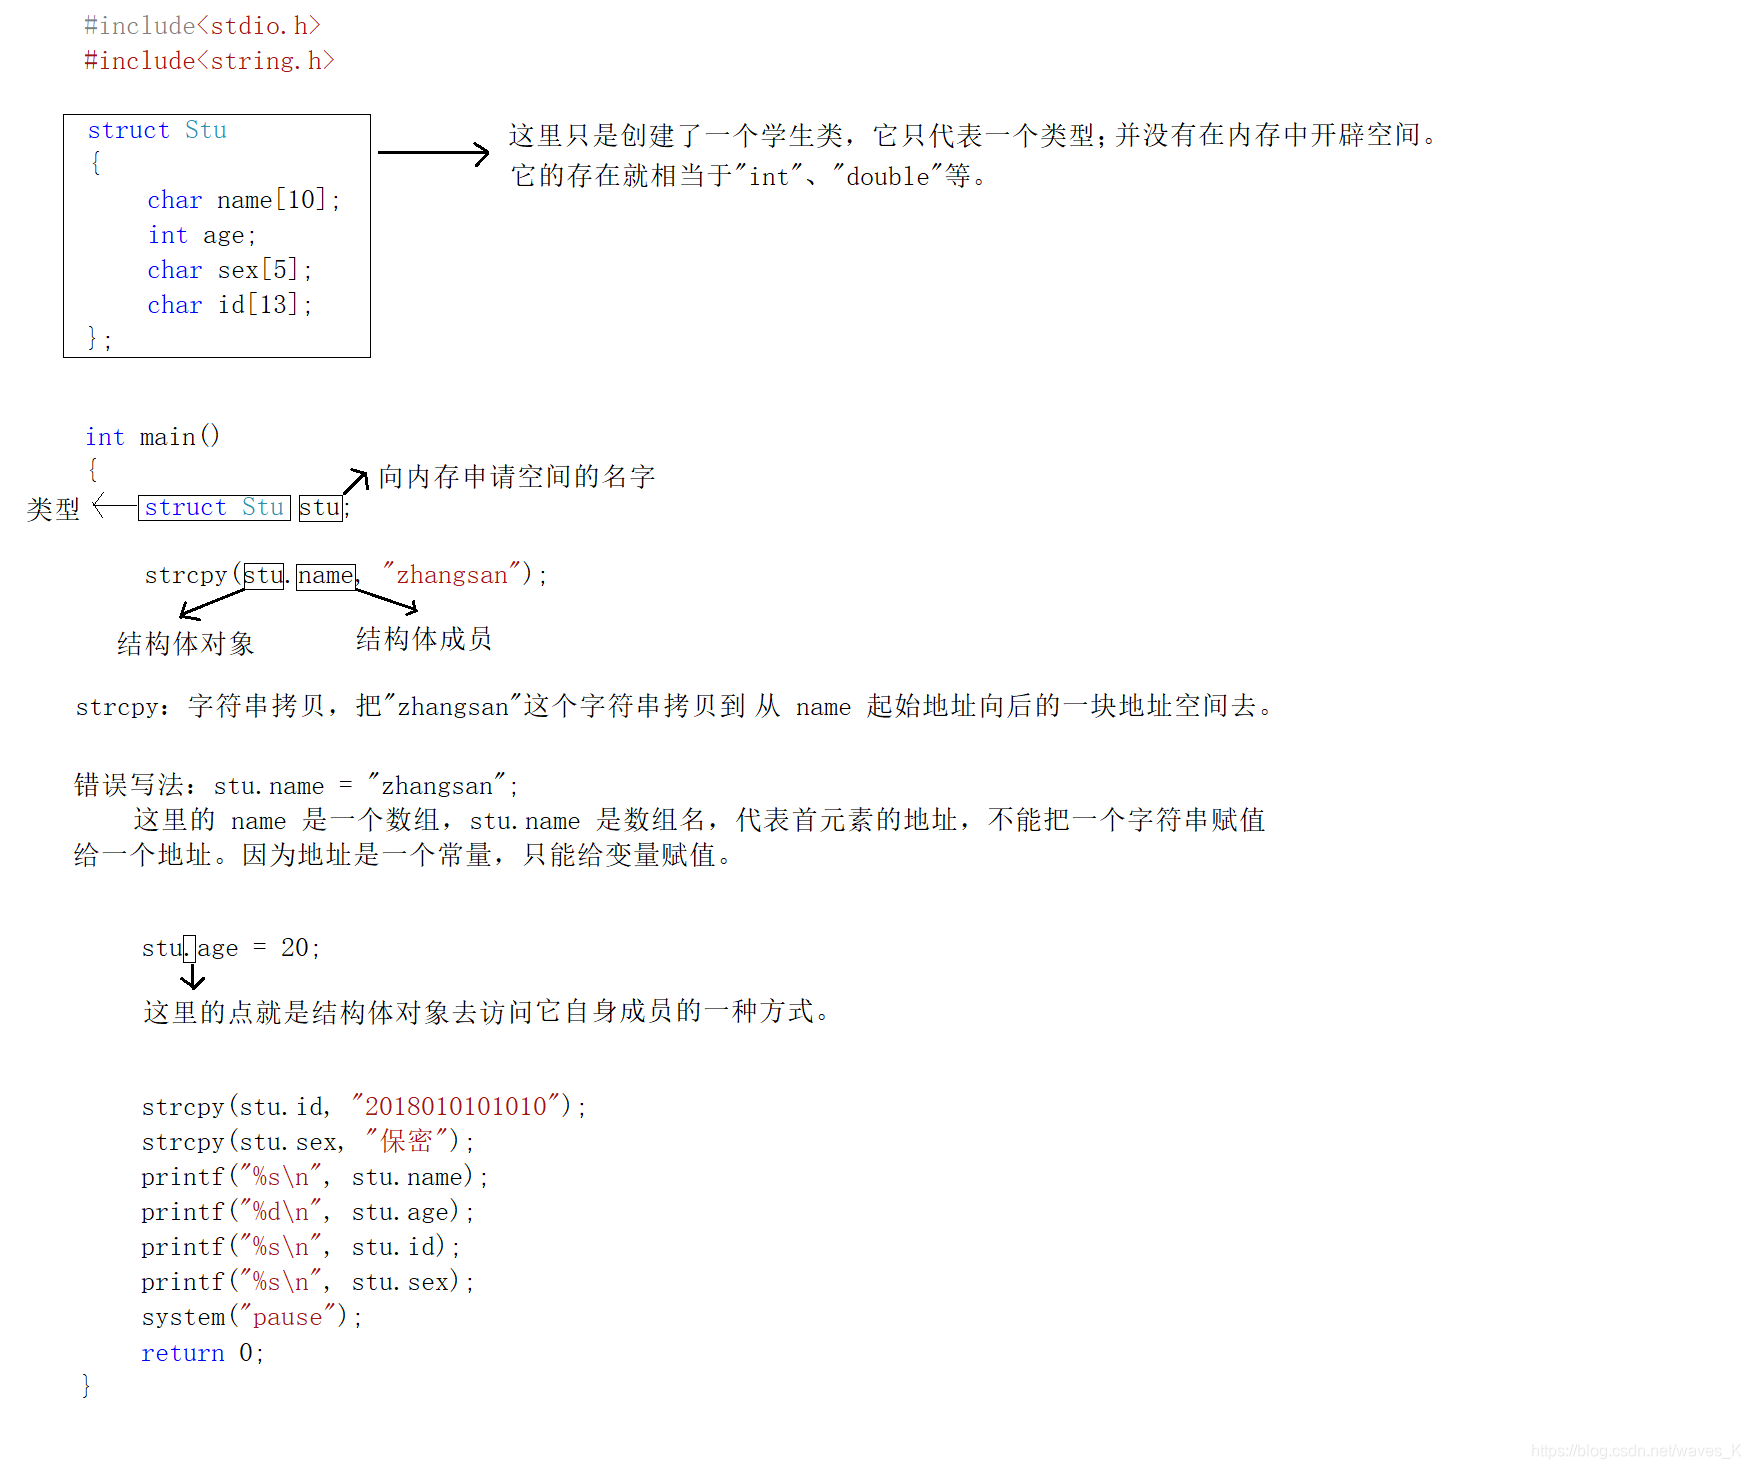Click the statement 'stu.age = 20;'
Viewport: 1751px width, 1469px height.
(x=231, y=948)
